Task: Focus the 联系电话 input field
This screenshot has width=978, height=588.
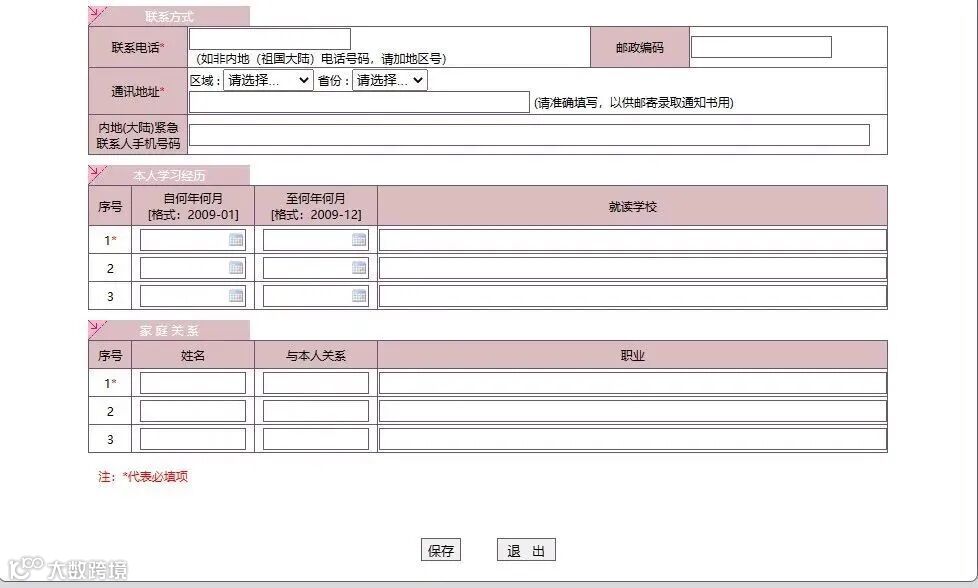Action: click(x=270, y=39)
